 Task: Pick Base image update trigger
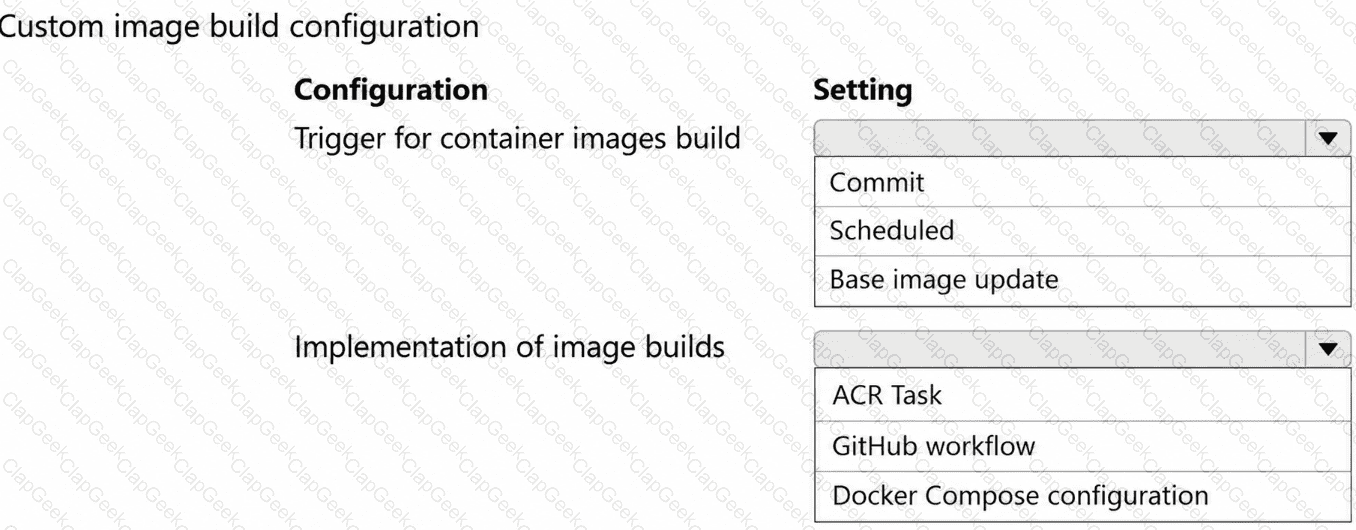(x=1083, y=280)
